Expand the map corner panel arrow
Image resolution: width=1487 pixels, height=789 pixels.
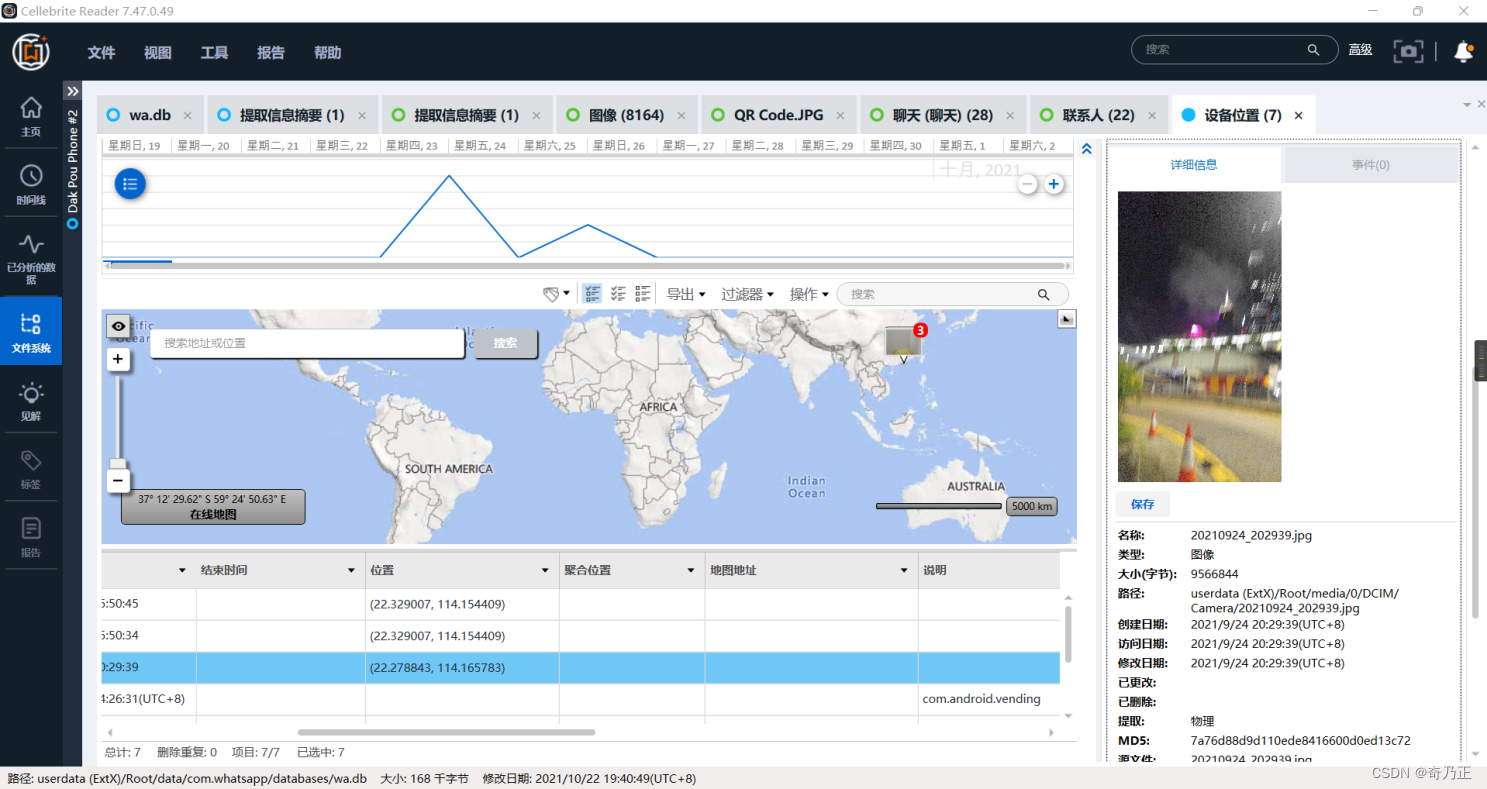pyautogui.click(x=1066, y=319)
